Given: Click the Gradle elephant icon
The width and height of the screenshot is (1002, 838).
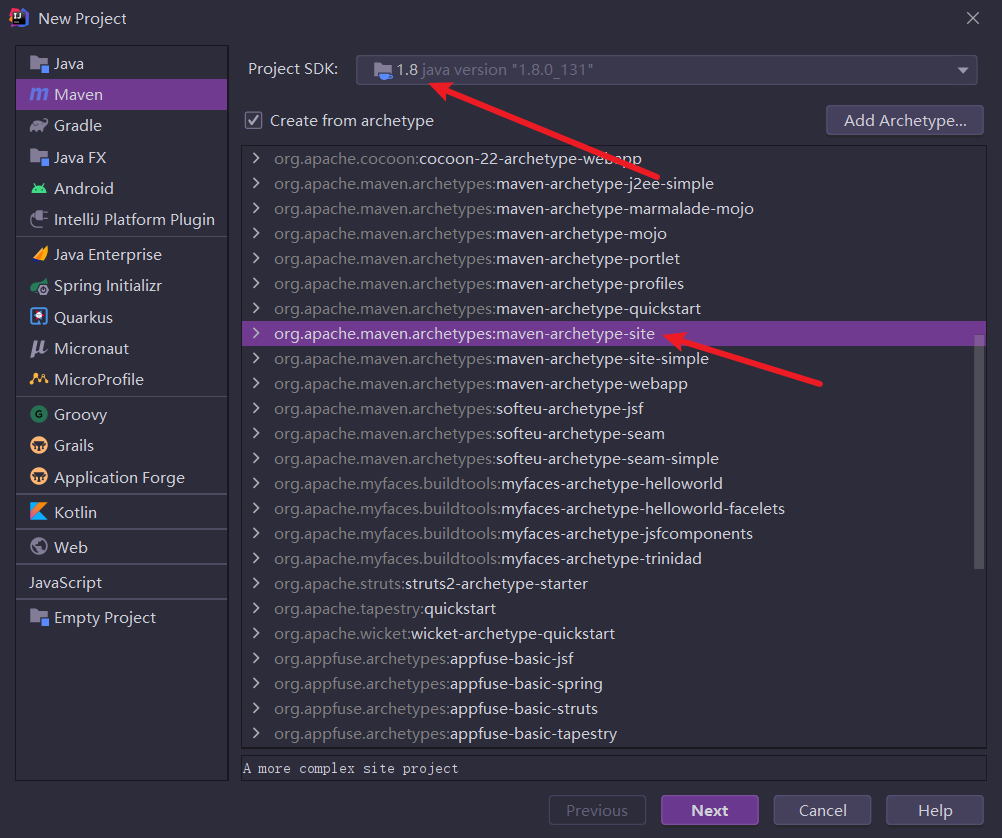Looking at the screenshot, I should click(39, 126).
